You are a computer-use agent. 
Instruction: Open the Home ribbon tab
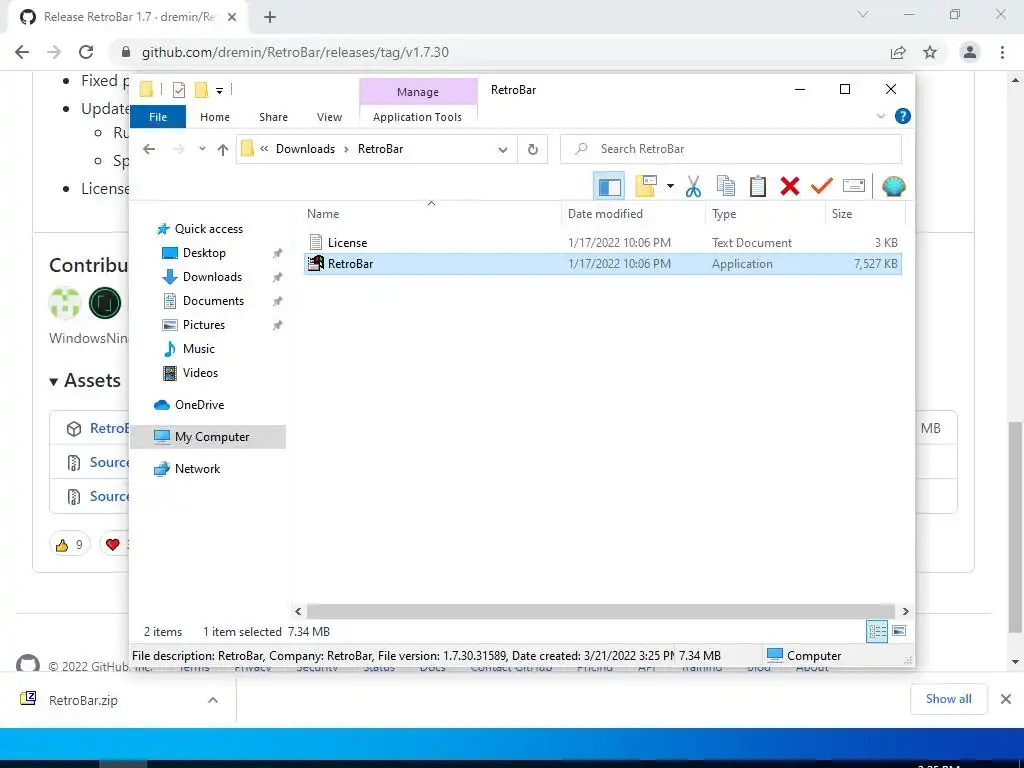pos(215,117)
